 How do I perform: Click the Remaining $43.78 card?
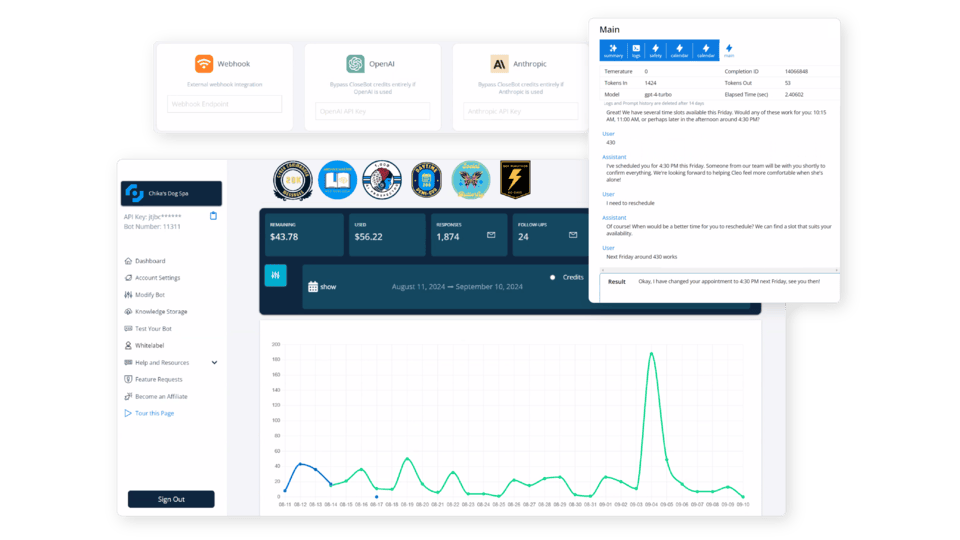pos(304,234)
